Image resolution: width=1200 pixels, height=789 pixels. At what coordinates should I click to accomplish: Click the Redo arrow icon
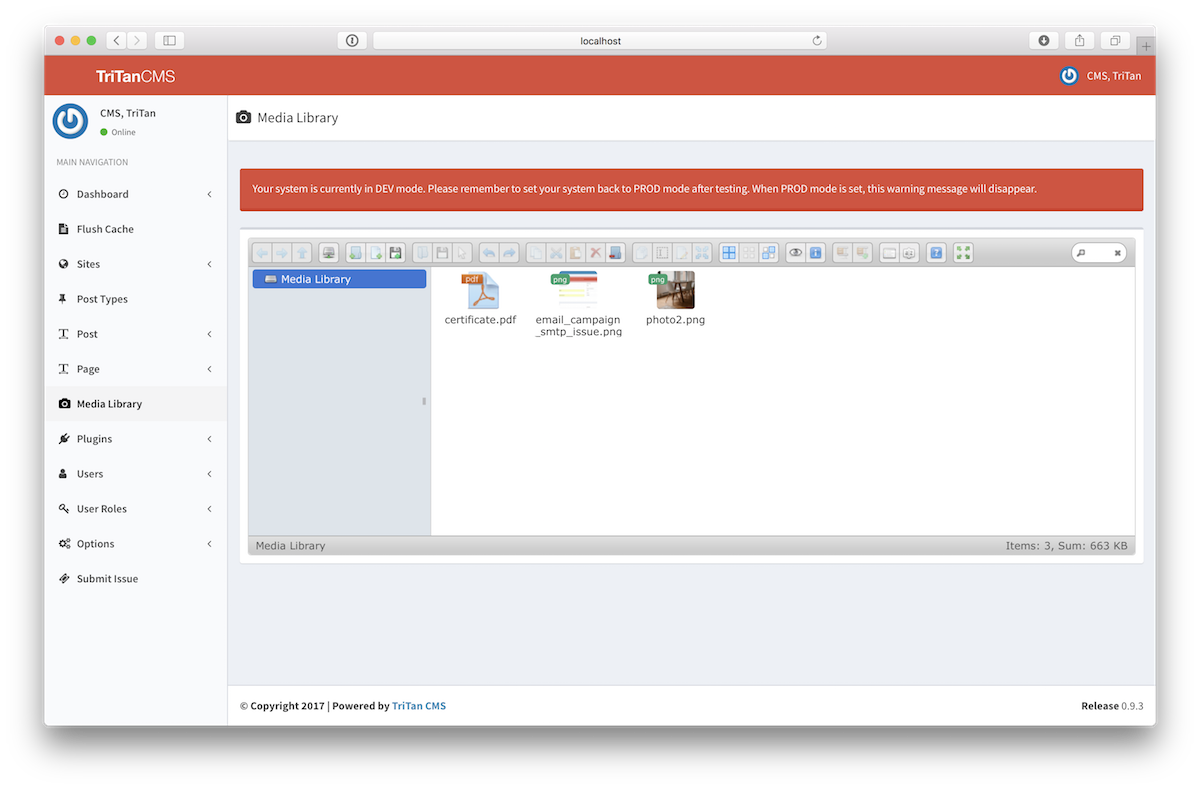coord(508,252)
